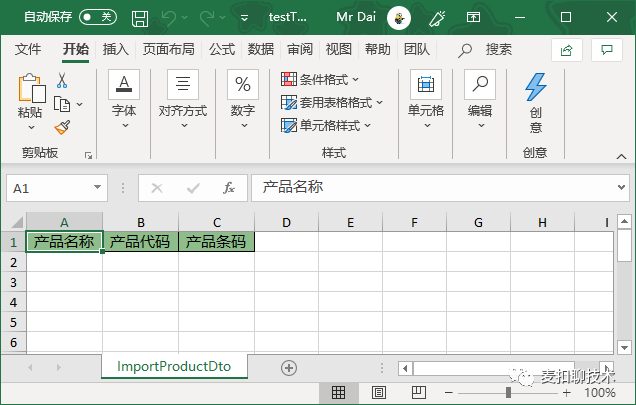Image resolution: width=636 pixels, height=405 pixels.
Task: Open the Copy dropdown arrow
Action: [80, 104]
